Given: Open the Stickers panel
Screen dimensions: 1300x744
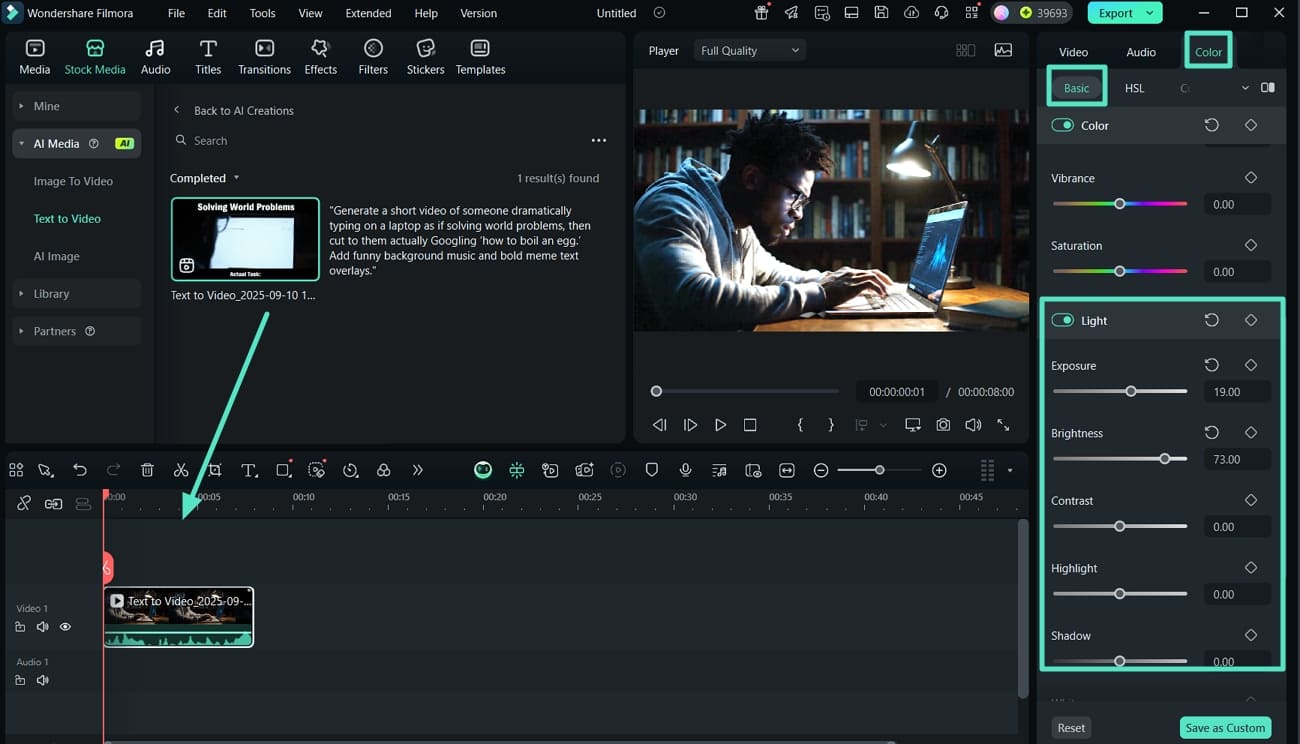Looking at the screenshot, I should pos(425,58).
